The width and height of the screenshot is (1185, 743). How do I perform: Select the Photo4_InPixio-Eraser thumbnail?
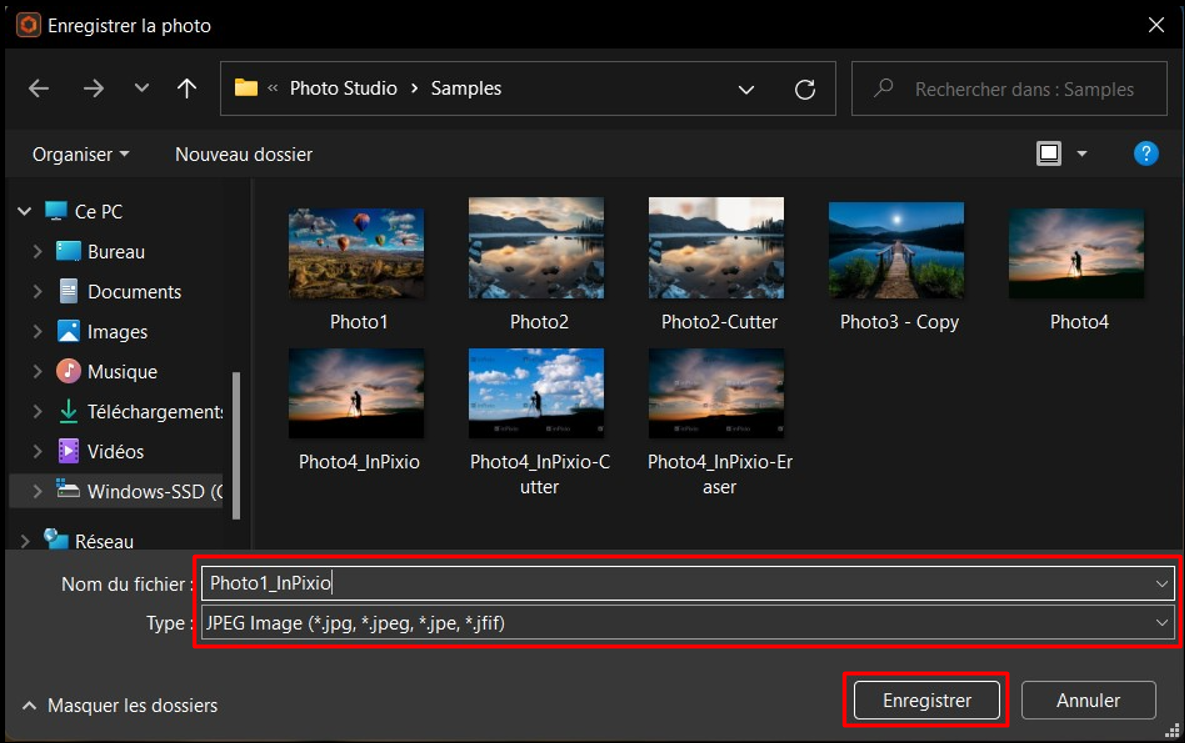tap(716, 393)
